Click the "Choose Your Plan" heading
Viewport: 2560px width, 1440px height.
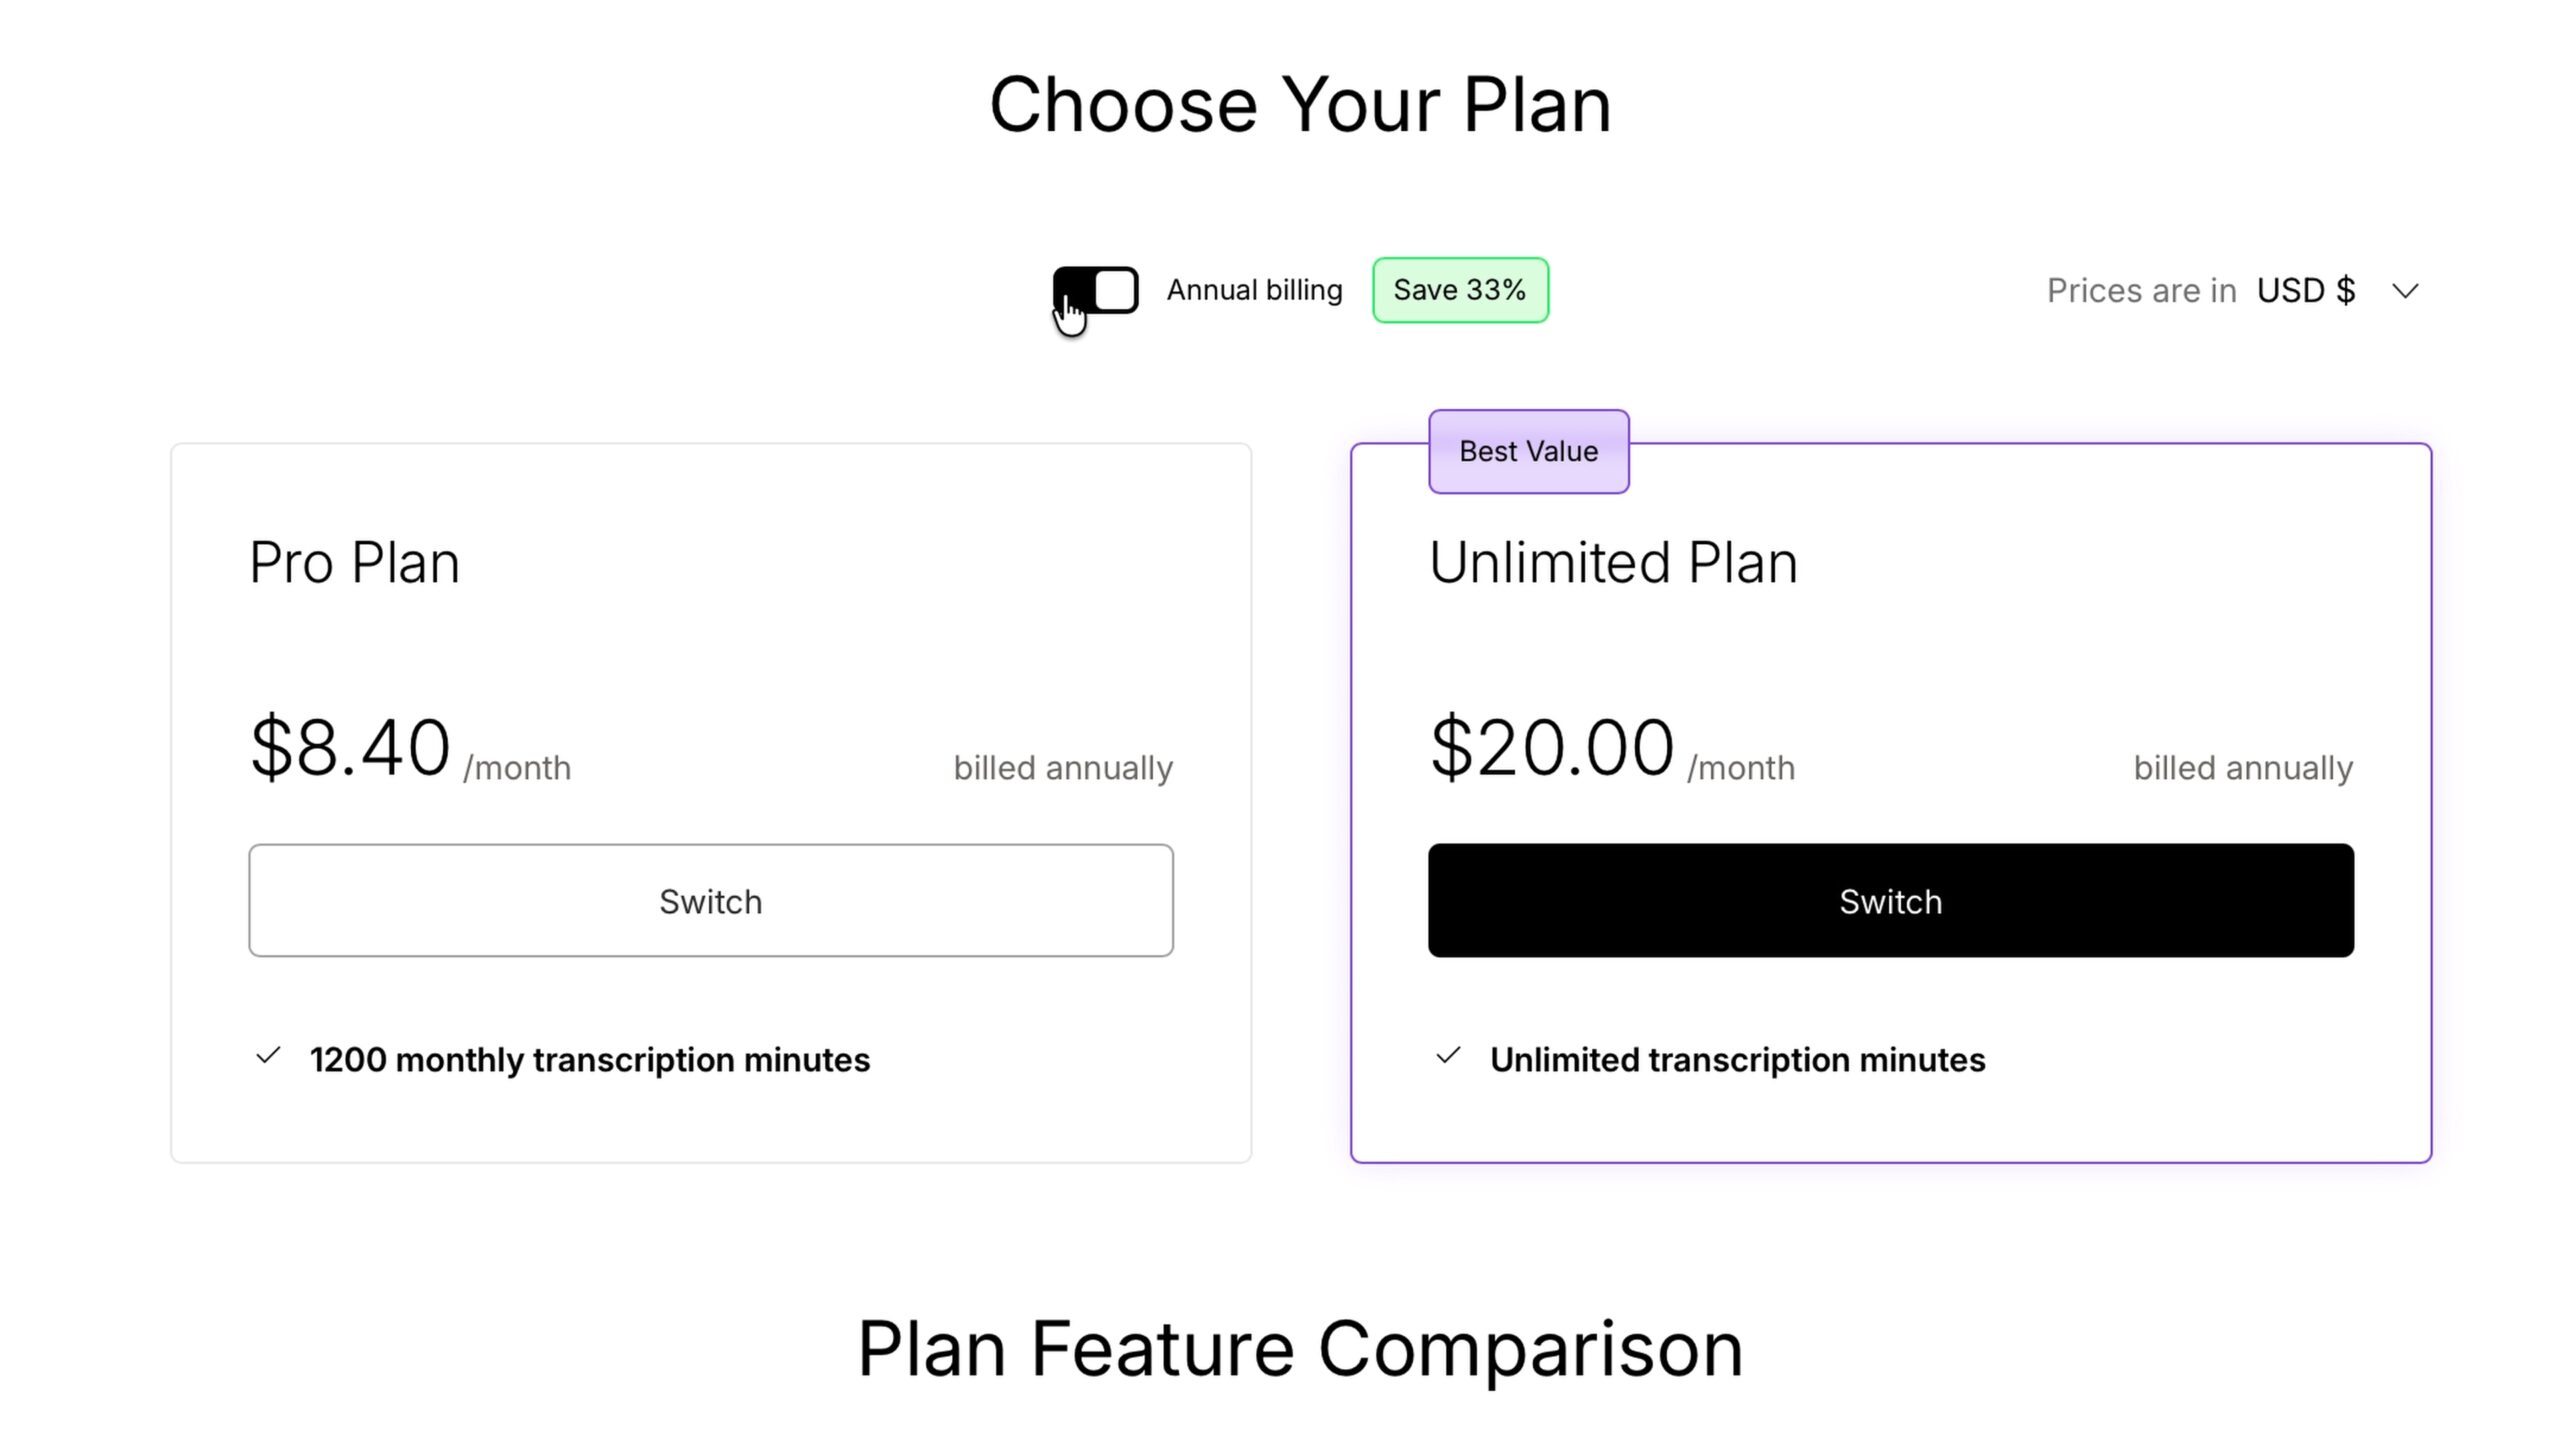(1300, 105)
